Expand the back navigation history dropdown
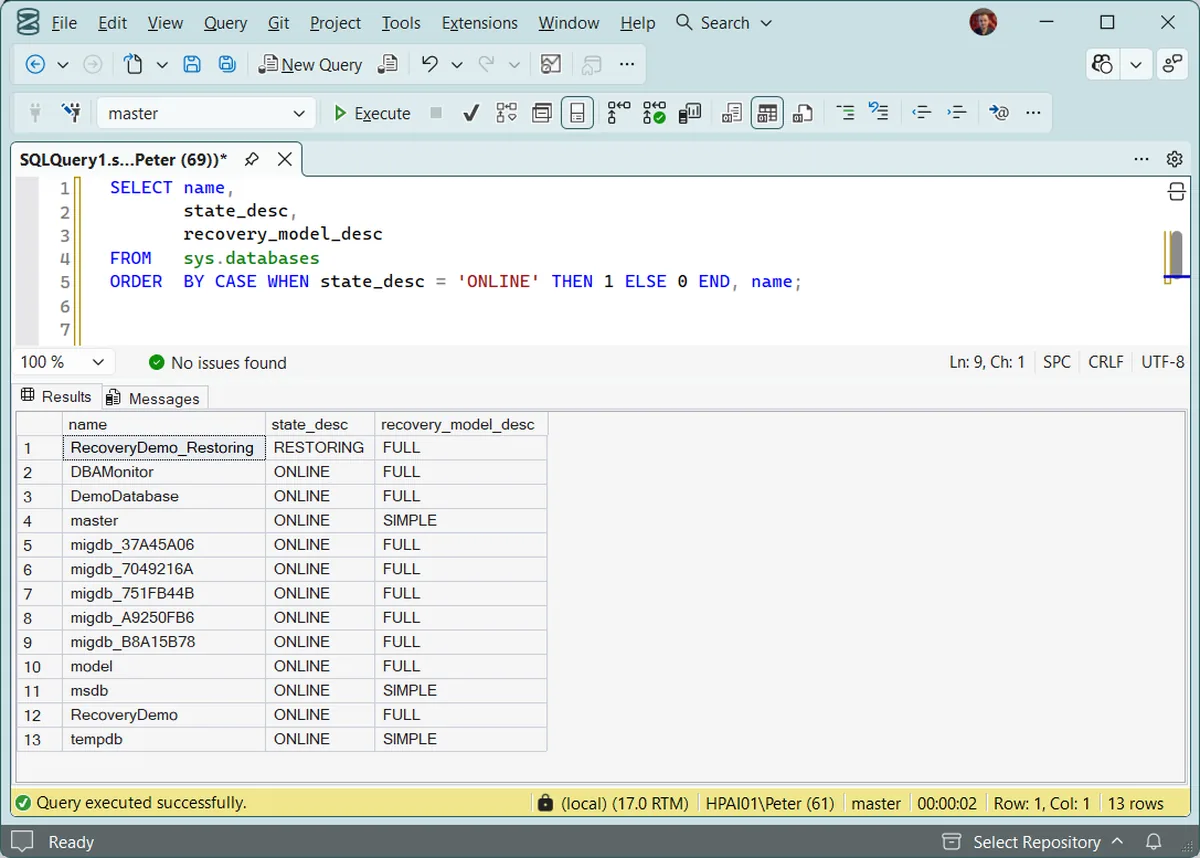1200x858 pixels. pyautogui.click(x=63, y=64)
